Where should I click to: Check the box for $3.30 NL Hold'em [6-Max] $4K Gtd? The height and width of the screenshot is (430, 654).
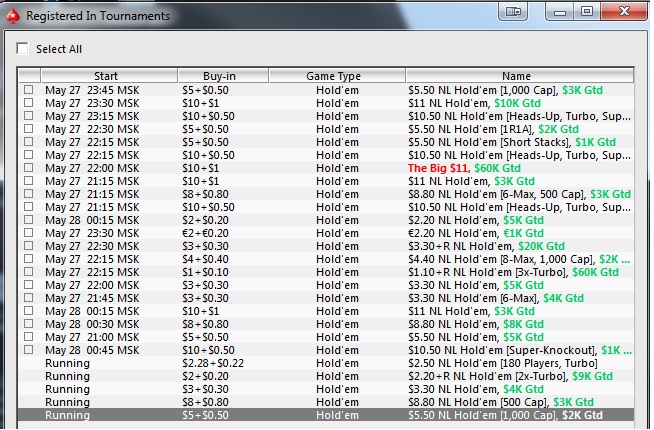pyautogui.click(x=28, y=298)
